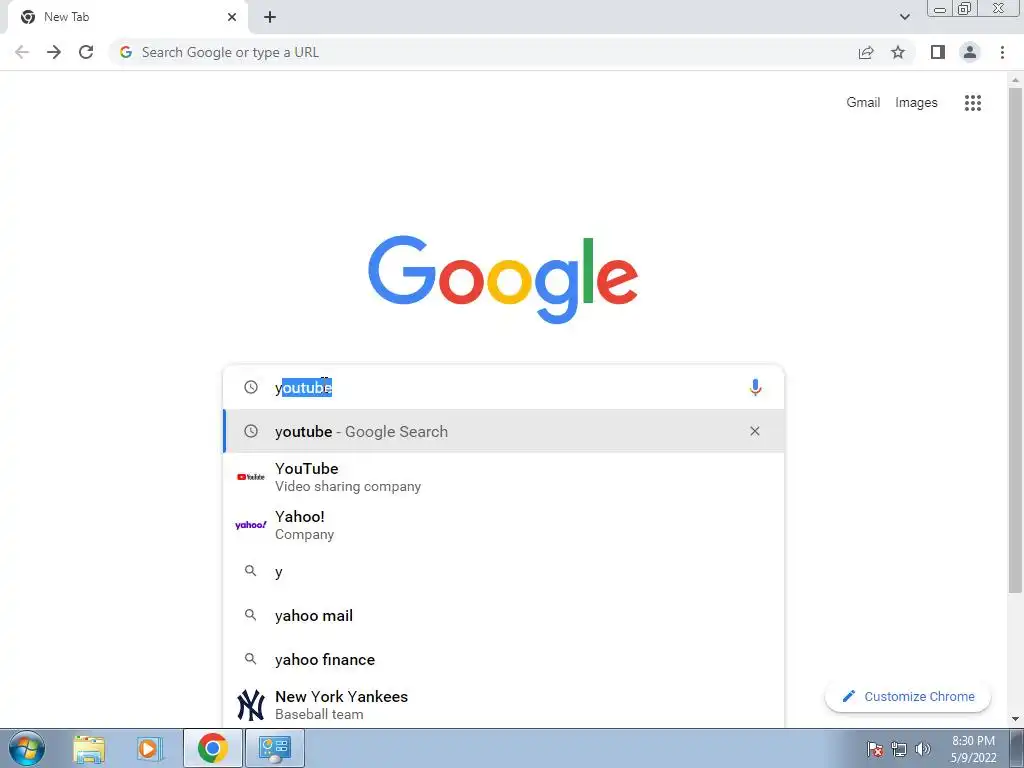Open the Images link

pyautogui.click(x=916, y=103)
